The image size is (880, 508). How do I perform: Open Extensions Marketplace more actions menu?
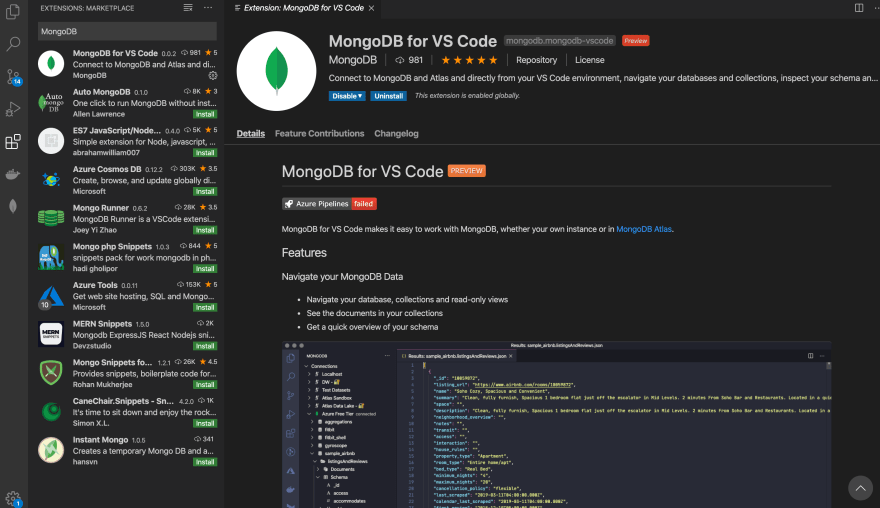[208, 8]
